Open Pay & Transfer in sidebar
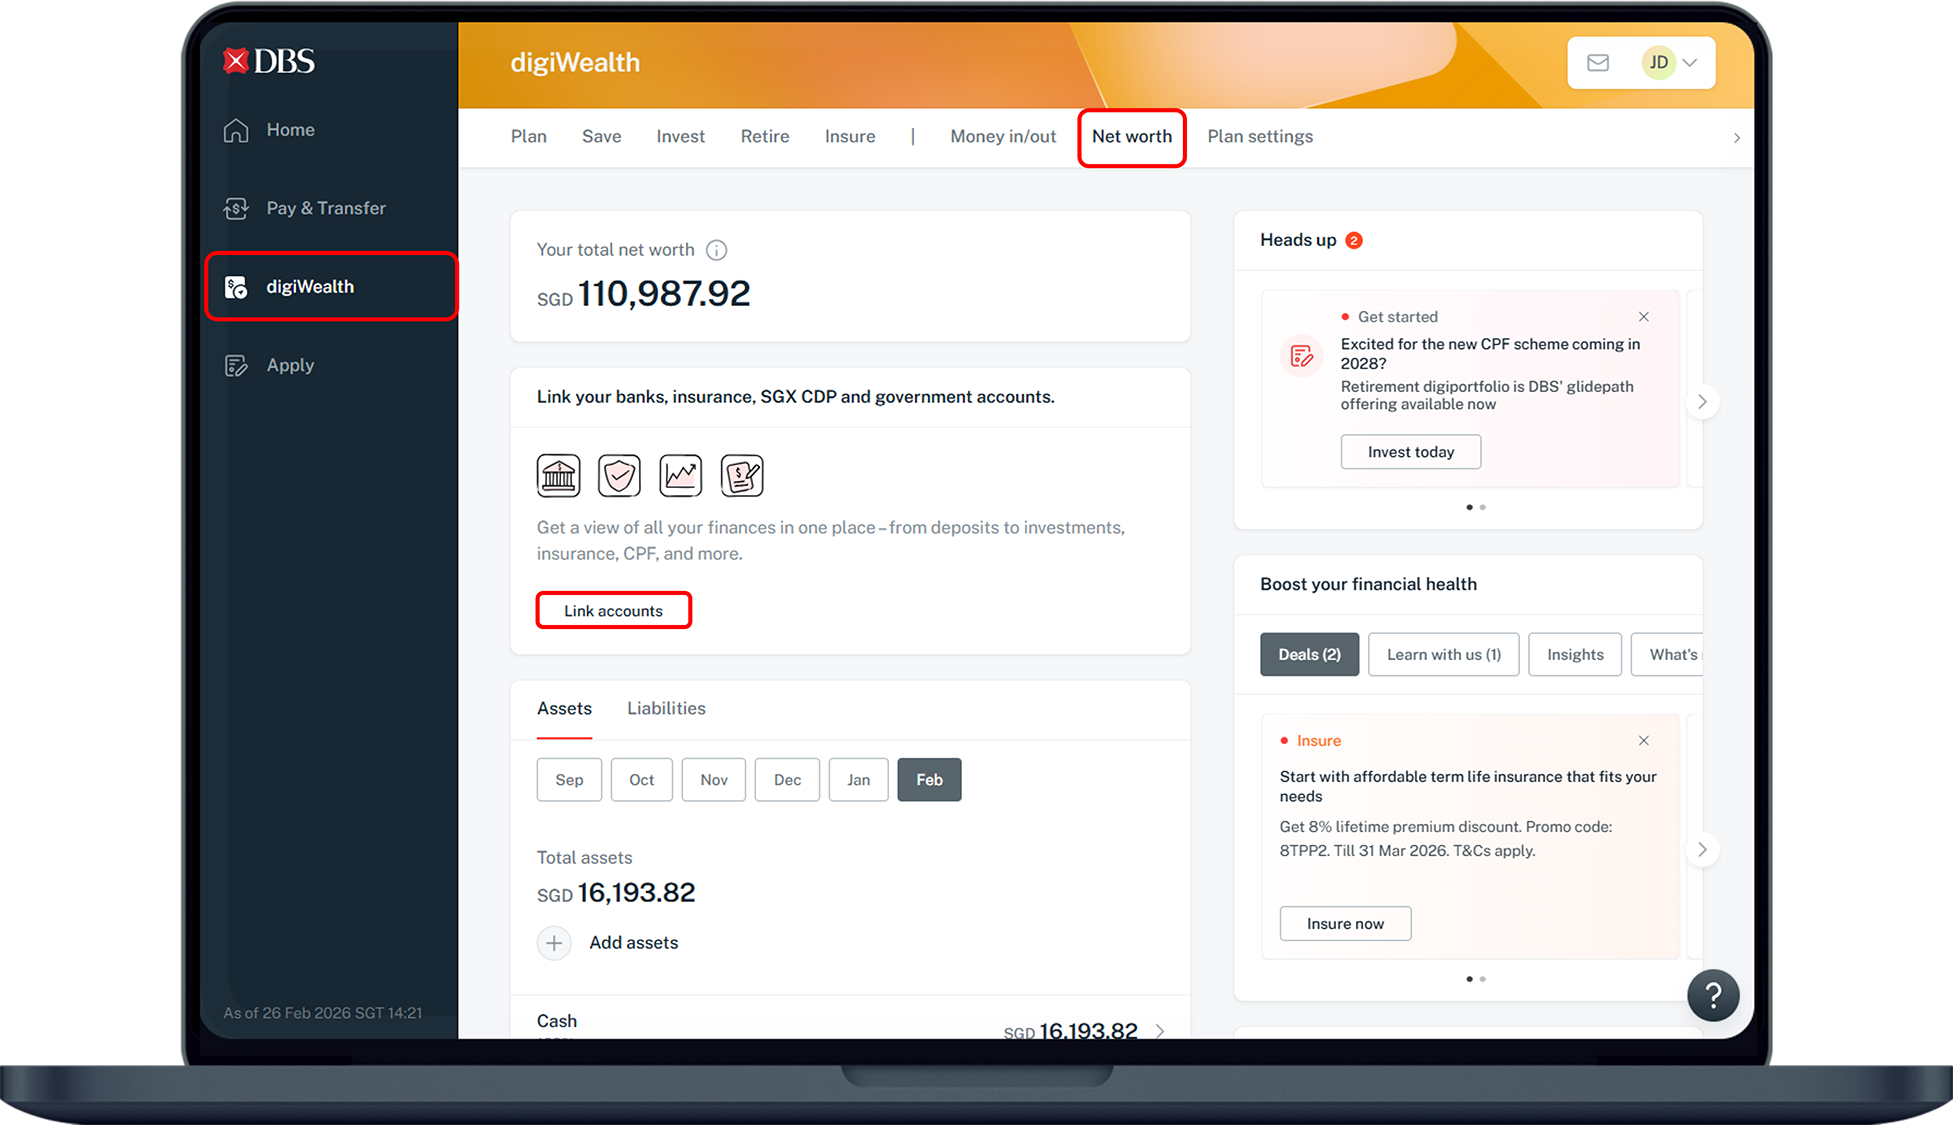 click(x=325, y=208)
